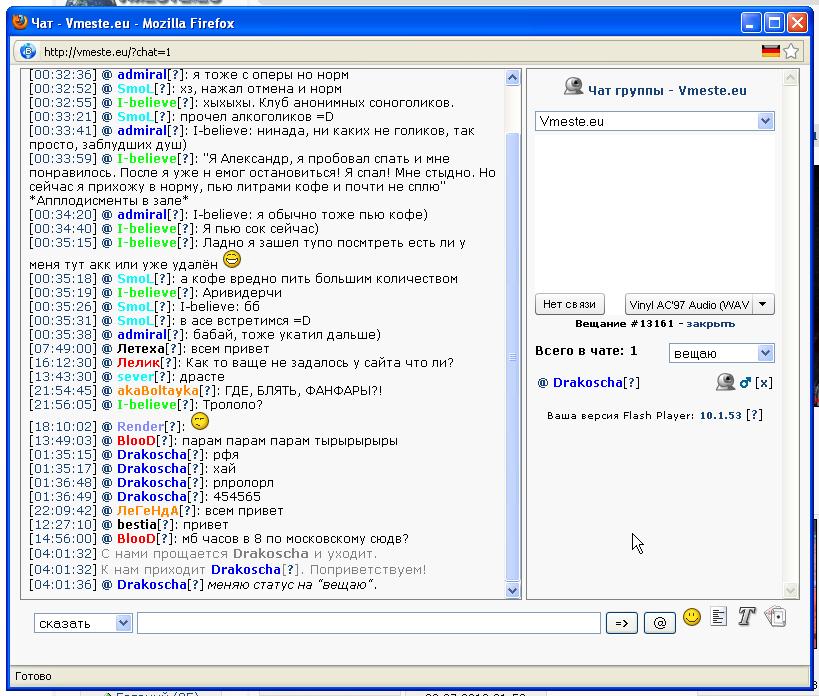Click the German flag icon
Viewport: 819px width, 696px height.
point(771,51)
